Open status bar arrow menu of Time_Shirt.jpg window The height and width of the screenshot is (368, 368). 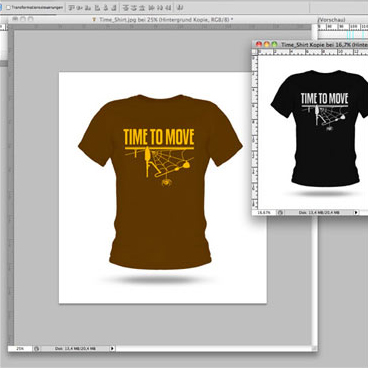point(112,348)
